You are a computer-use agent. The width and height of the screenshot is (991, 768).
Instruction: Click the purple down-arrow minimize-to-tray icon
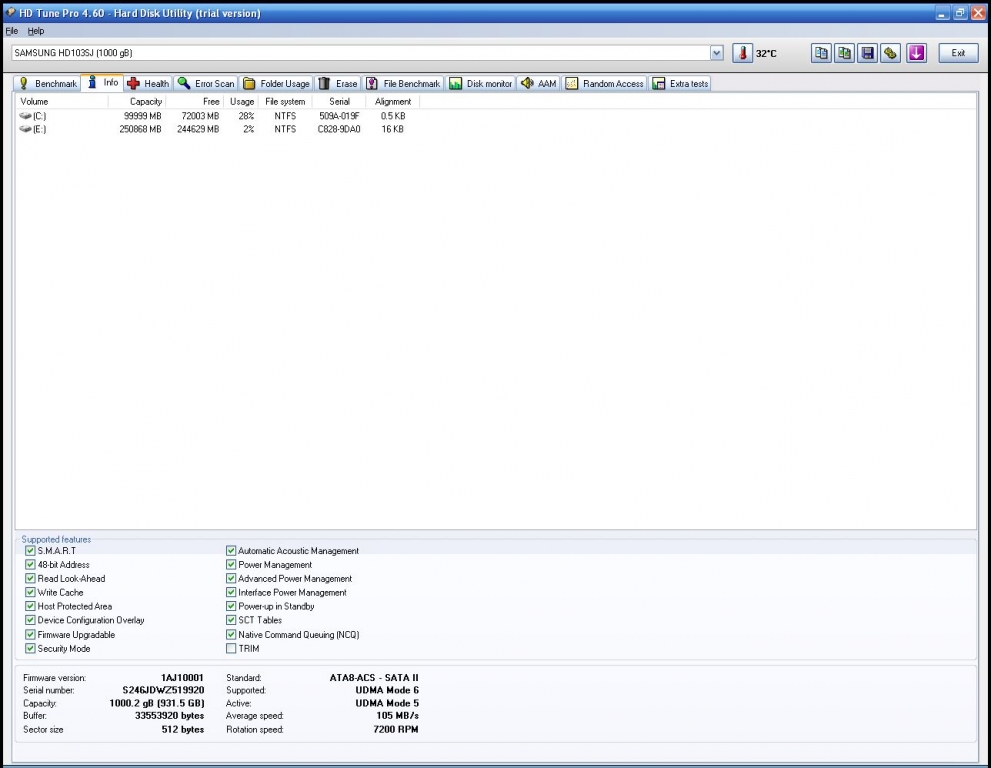pyautogui.click(x=916, y=53)
